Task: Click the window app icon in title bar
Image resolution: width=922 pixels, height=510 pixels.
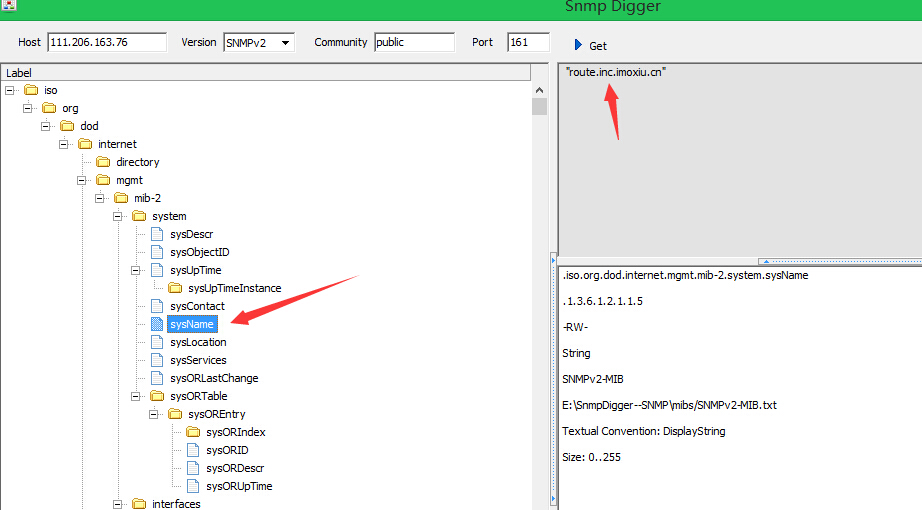Action: click(8, 5)
